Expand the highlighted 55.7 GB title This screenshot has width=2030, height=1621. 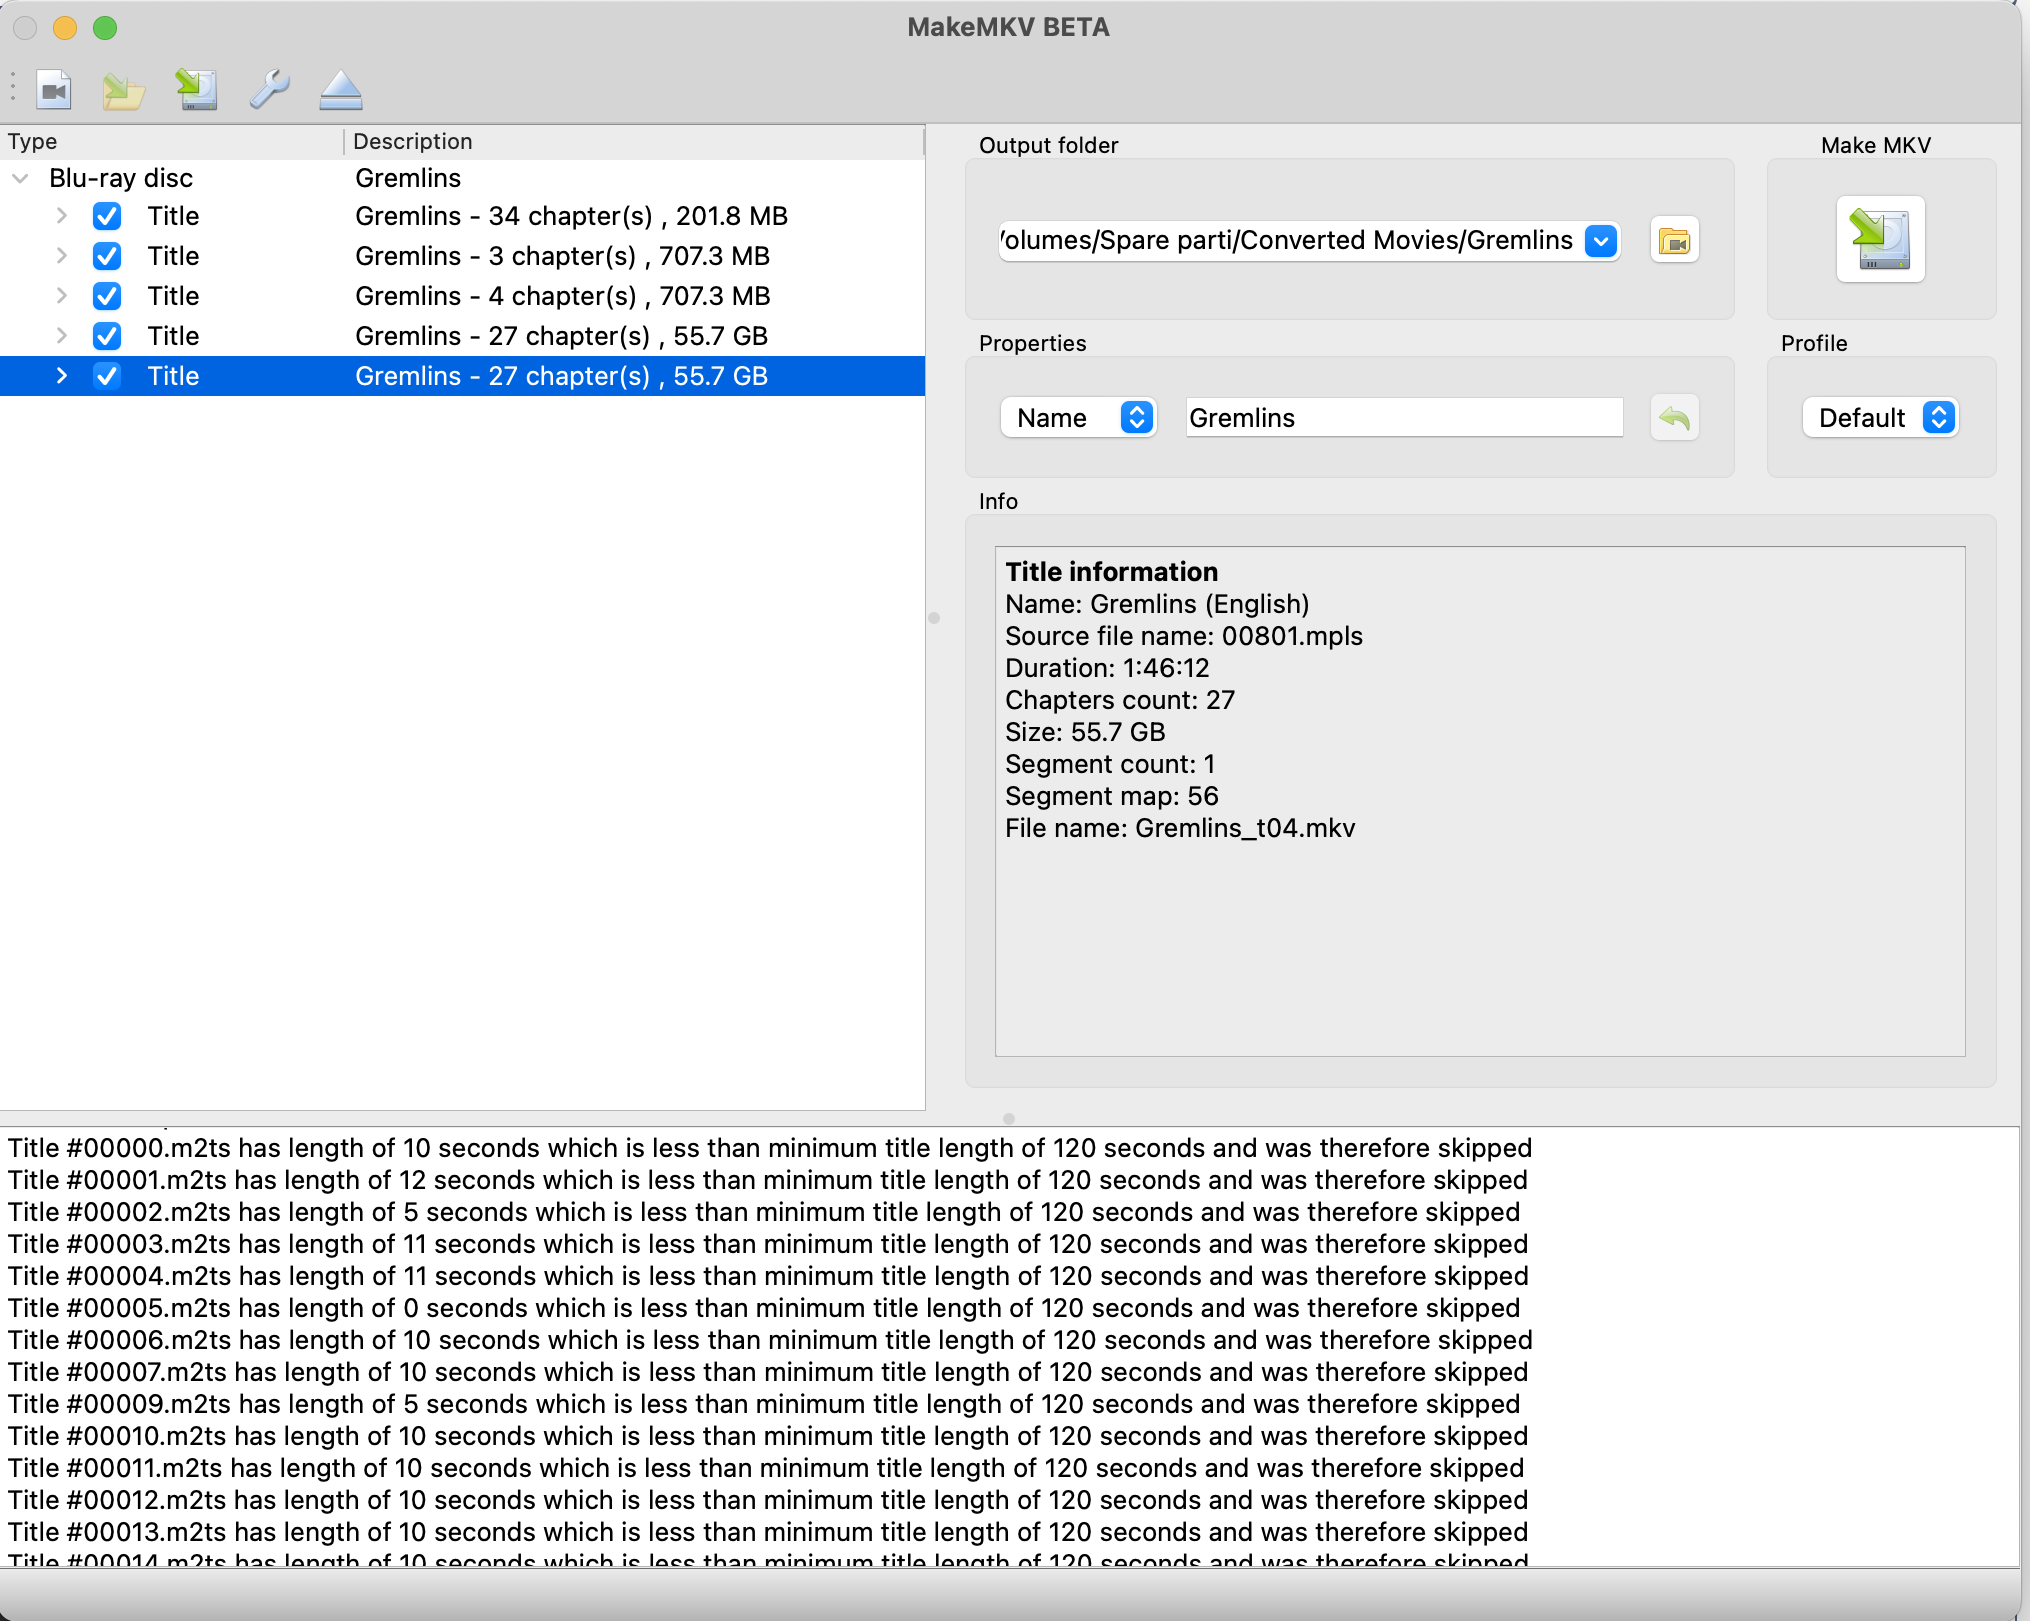(x=62, y=376)
